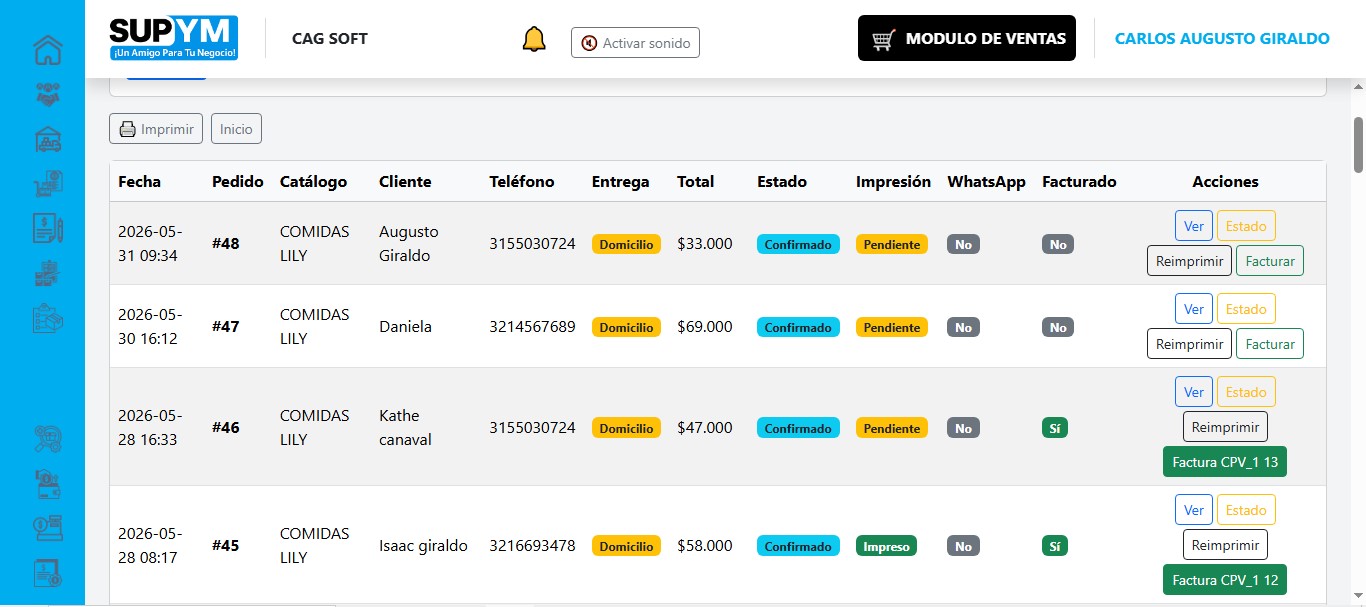Image resolution: width=1366 pixels, height=607 pixels.
Task: Open the invoice with pen sidebar icon
Action: tap(48, 228)
